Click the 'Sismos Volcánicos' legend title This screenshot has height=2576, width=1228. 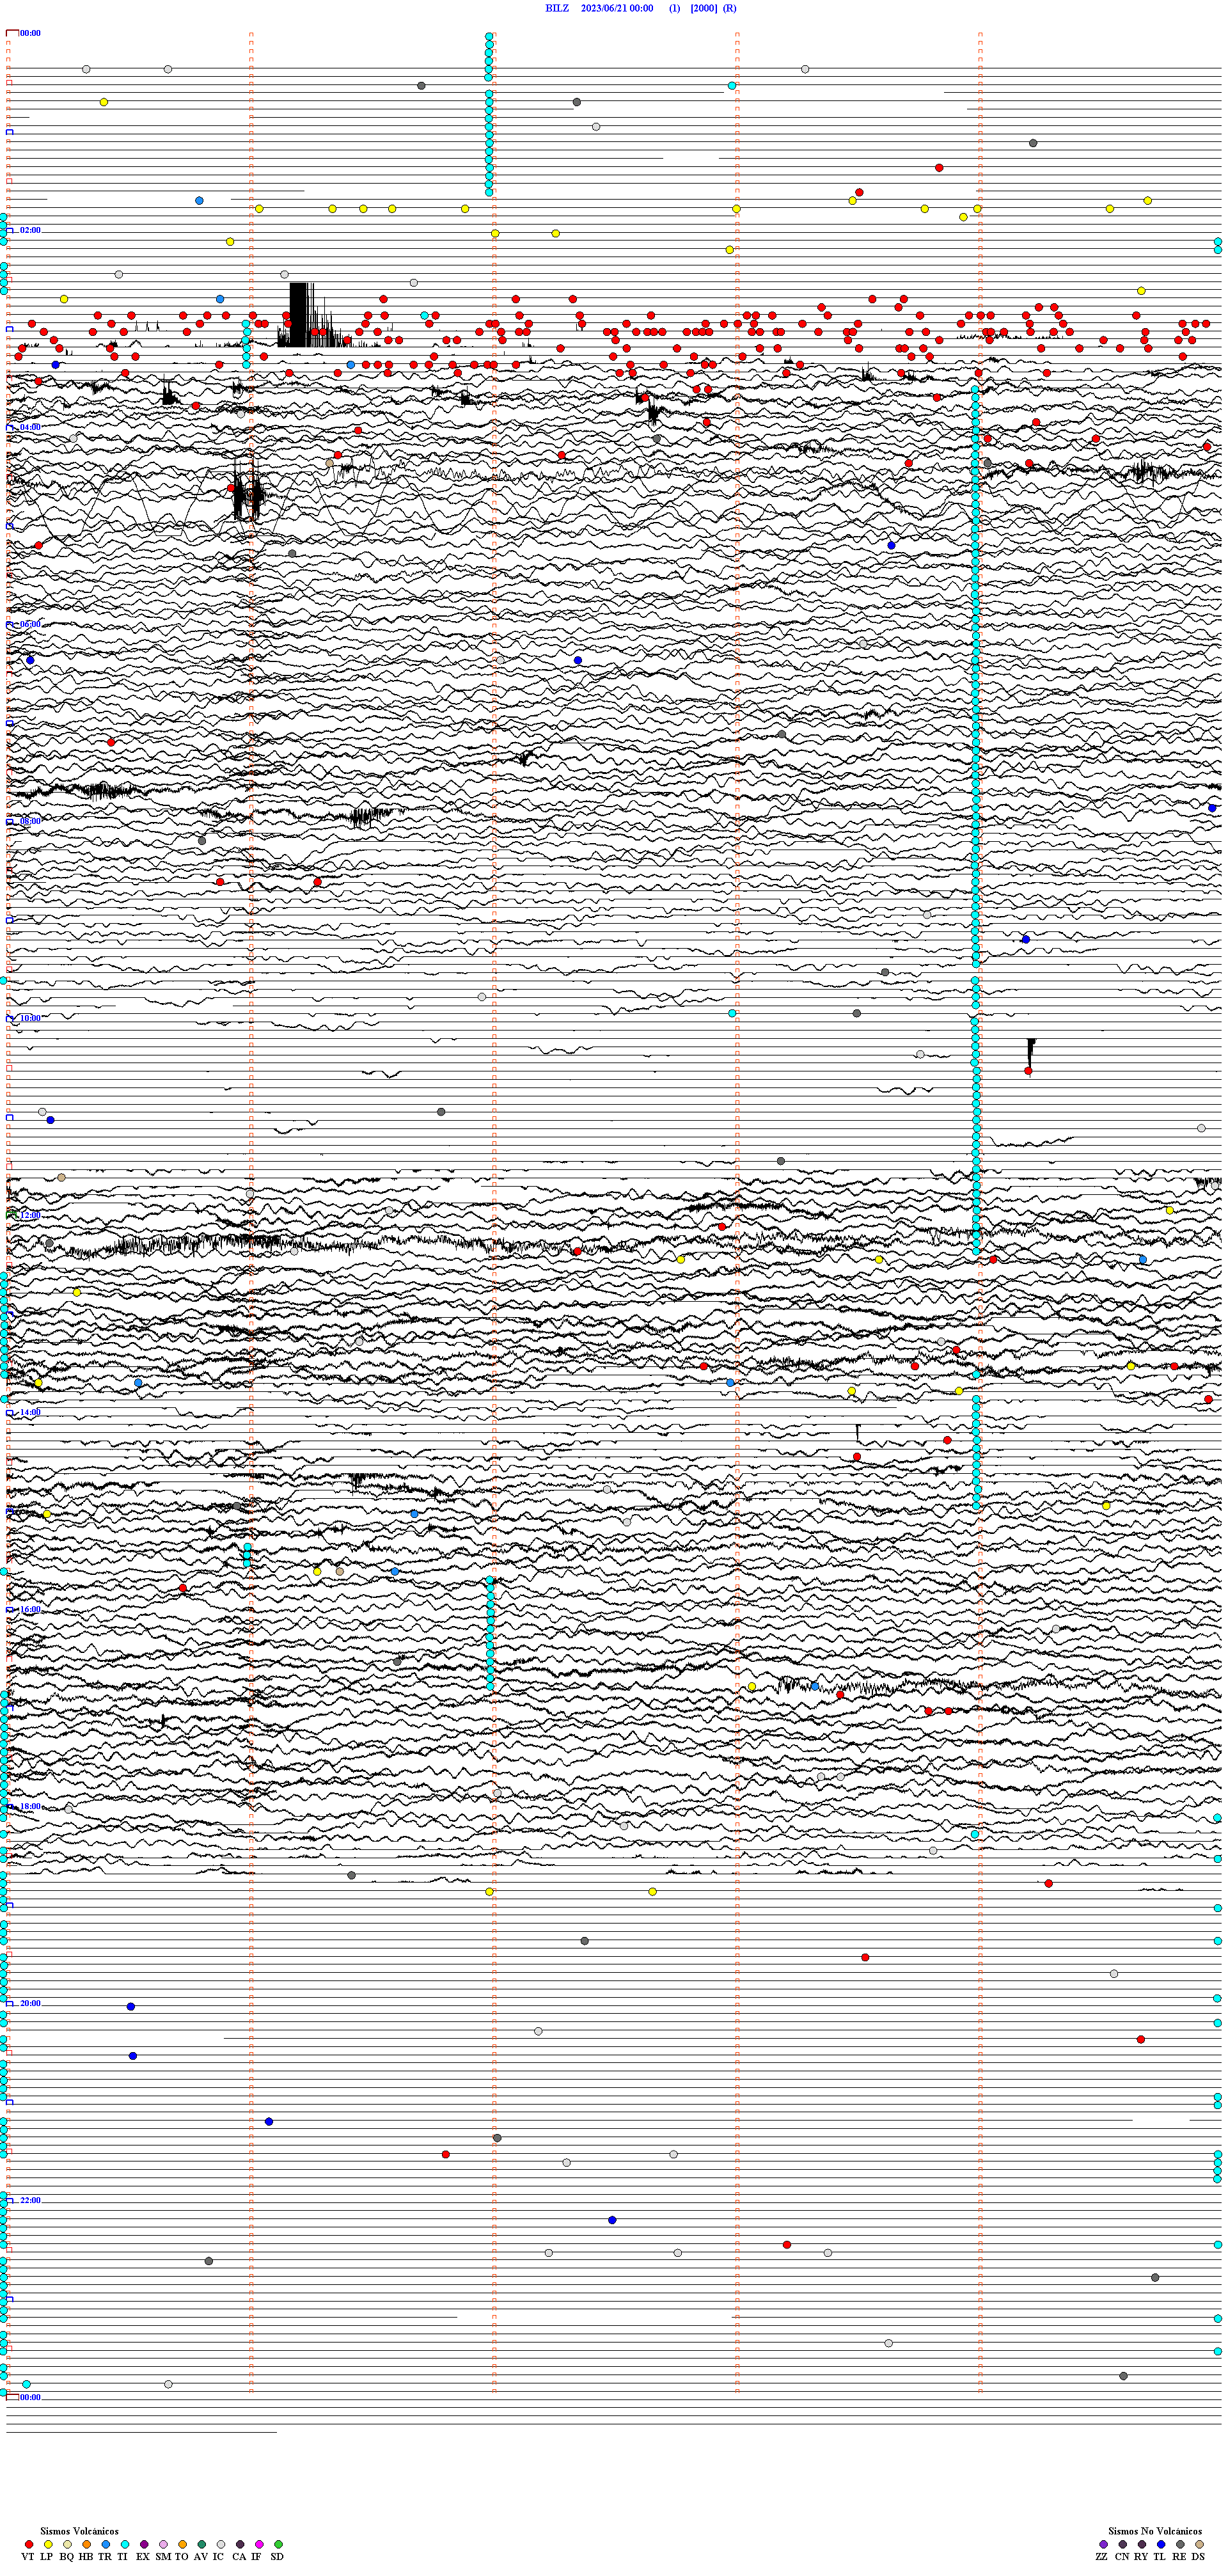(79, 2531)
